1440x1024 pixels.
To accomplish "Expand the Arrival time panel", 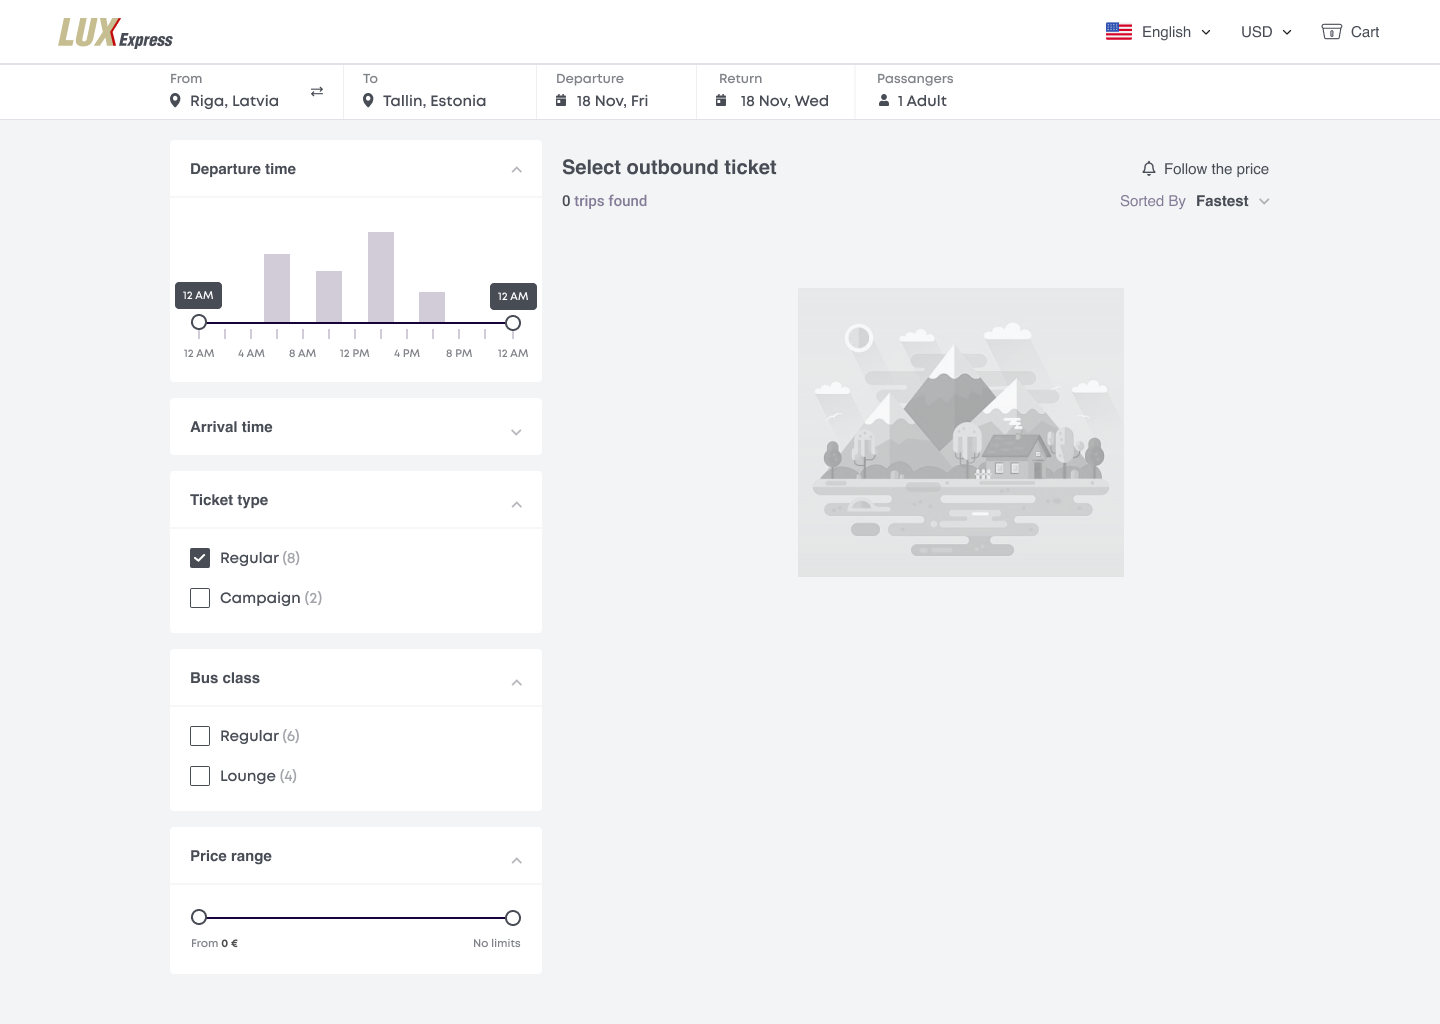I will [517, 432].
